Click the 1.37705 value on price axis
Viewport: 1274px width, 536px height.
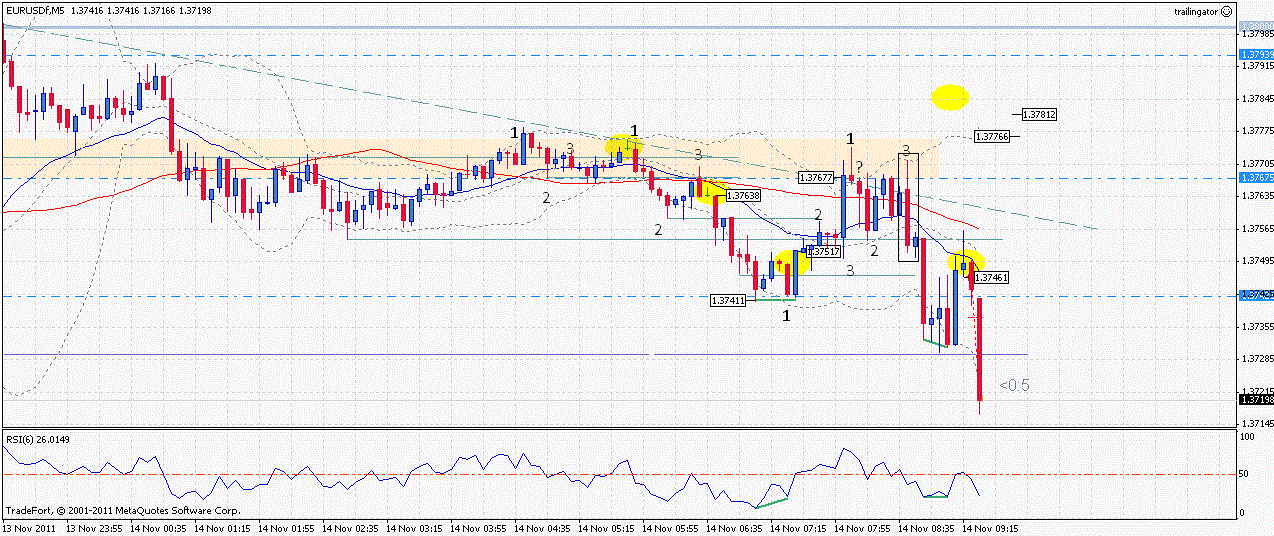1257,163
